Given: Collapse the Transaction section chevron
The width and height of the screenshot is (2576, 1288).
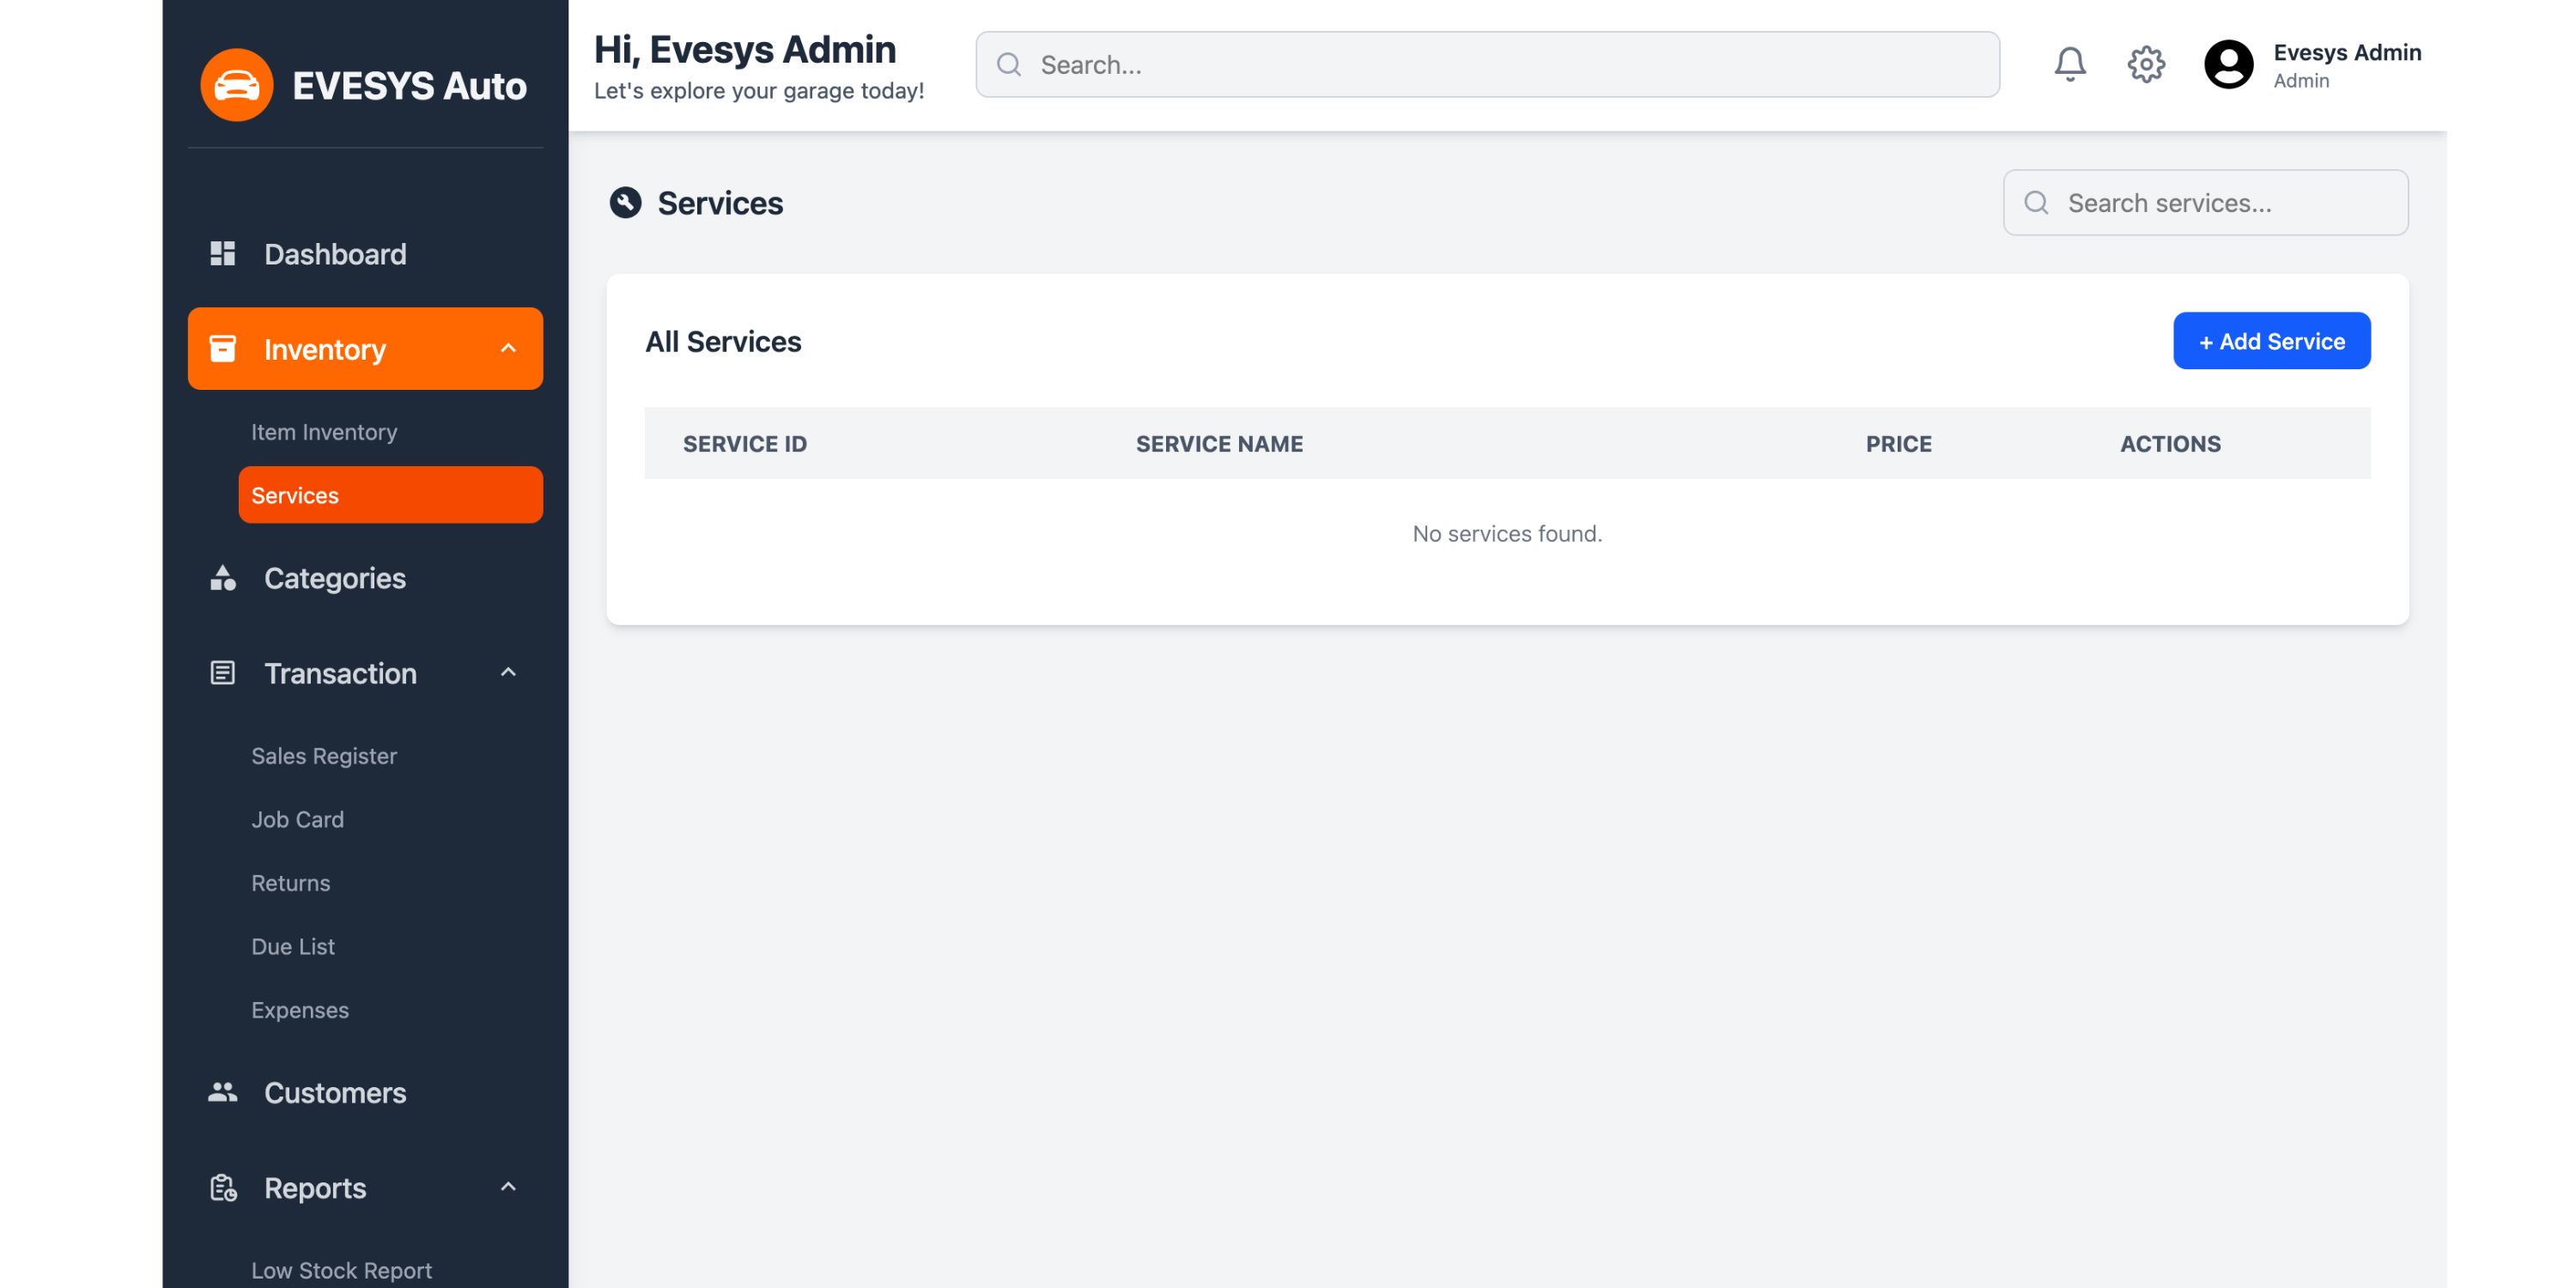Looking at the screenshot, I should [508, 673].
